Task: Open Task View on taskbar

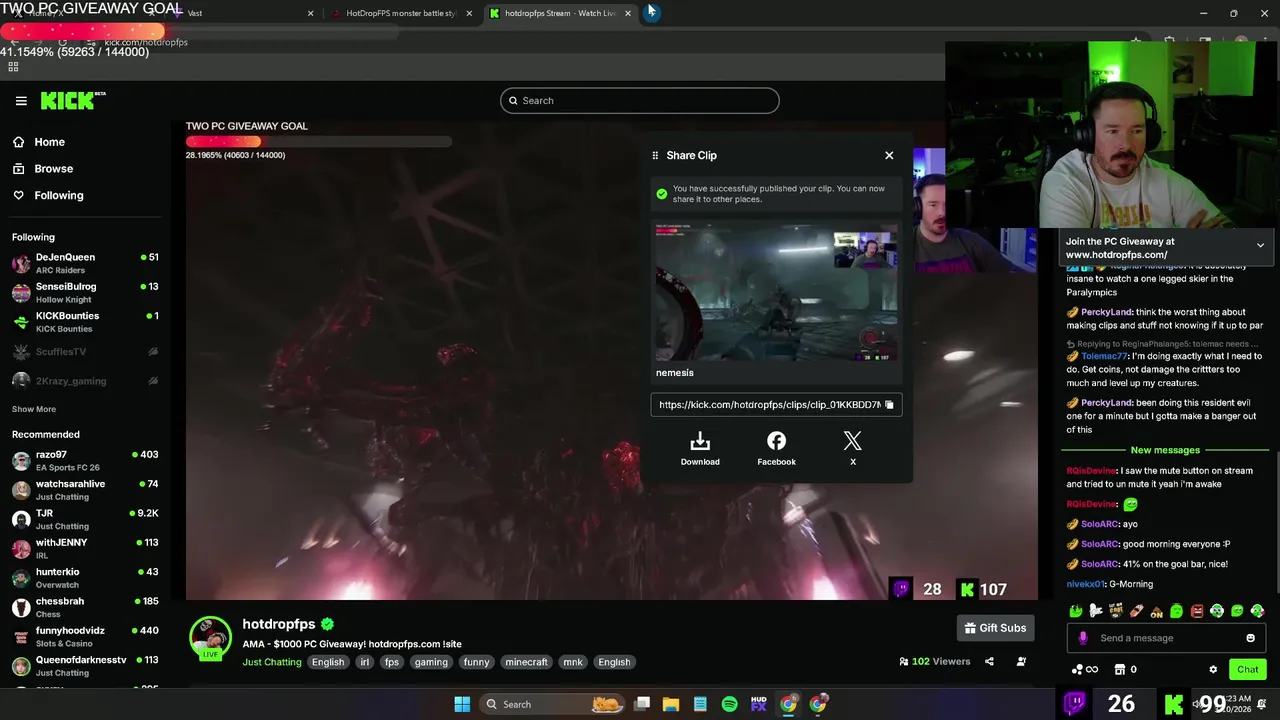Action: pos(642,704)
